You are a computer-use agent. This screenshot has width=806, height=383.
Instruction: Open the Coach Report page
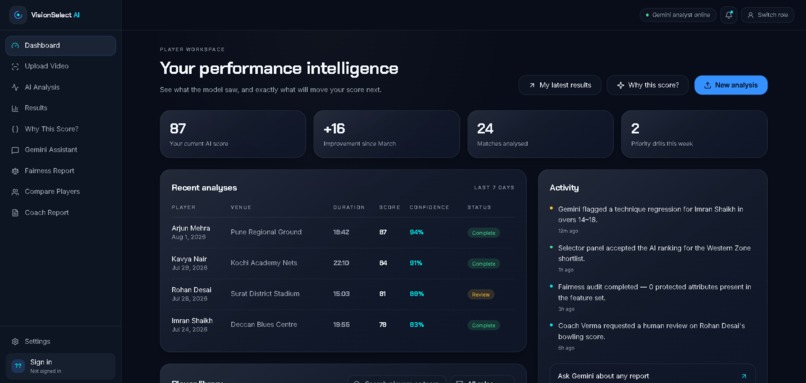point(61,212)
